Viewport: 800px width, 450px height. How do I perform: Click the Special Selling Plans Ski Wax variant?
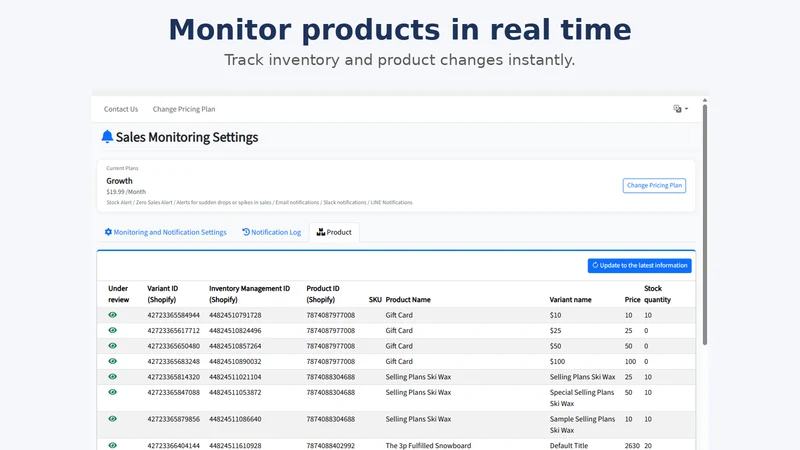tap(582, 398)
